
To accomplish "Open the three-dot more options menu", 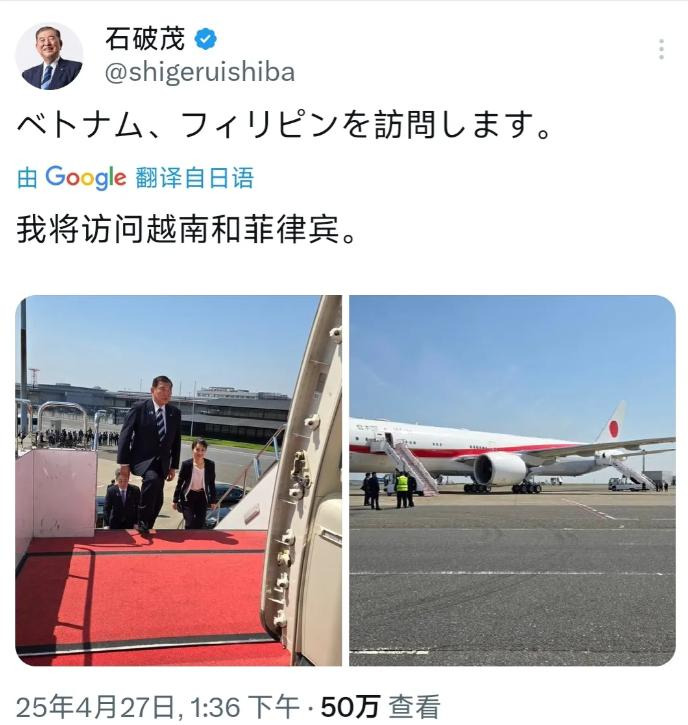I will pyautogui.click(x=662, y=49).
